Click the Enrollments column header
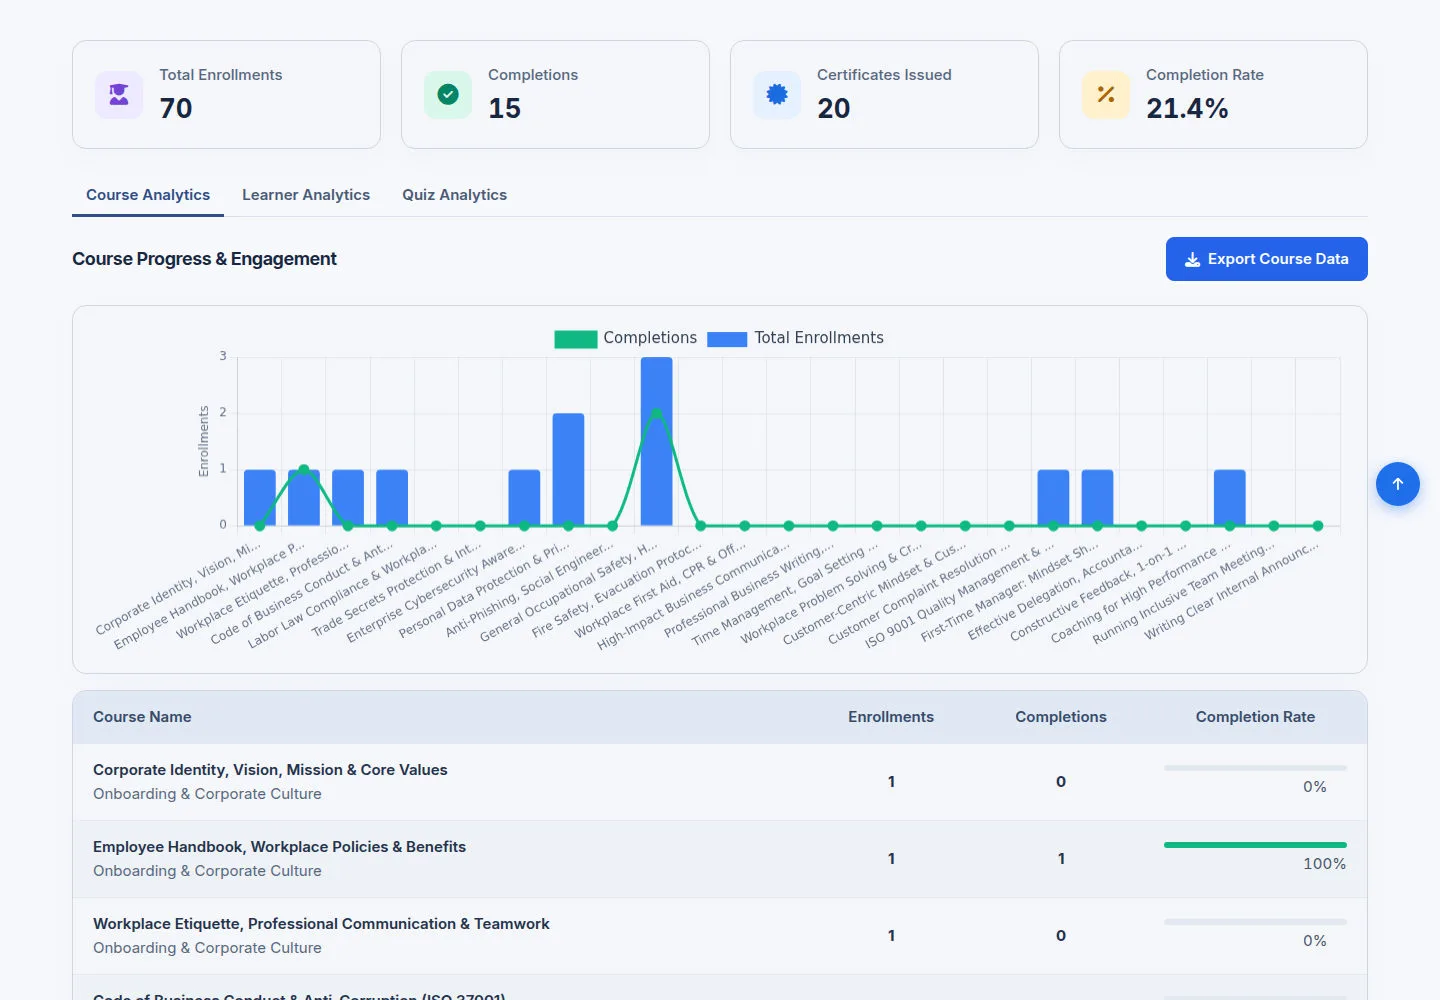The width and height of the screenshot is (1440, 1000). point(891,717)
